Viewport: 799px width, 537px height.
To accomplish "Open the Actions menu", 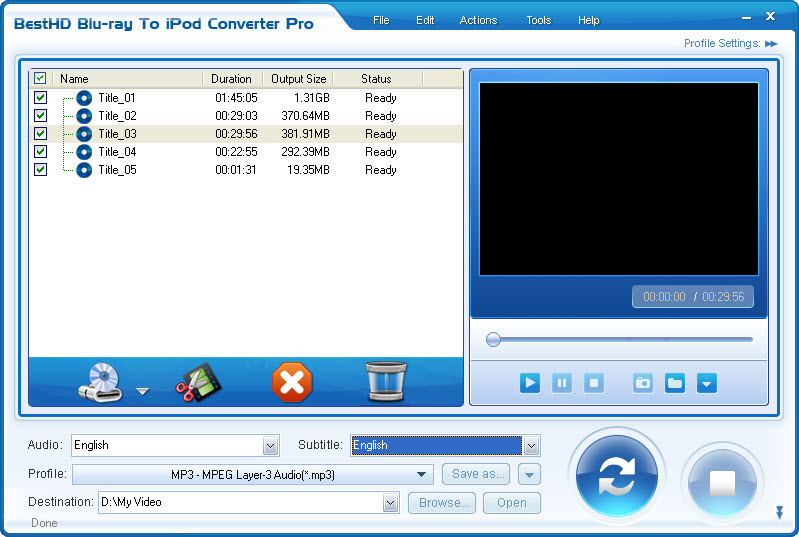I will [x=478, y=20].
